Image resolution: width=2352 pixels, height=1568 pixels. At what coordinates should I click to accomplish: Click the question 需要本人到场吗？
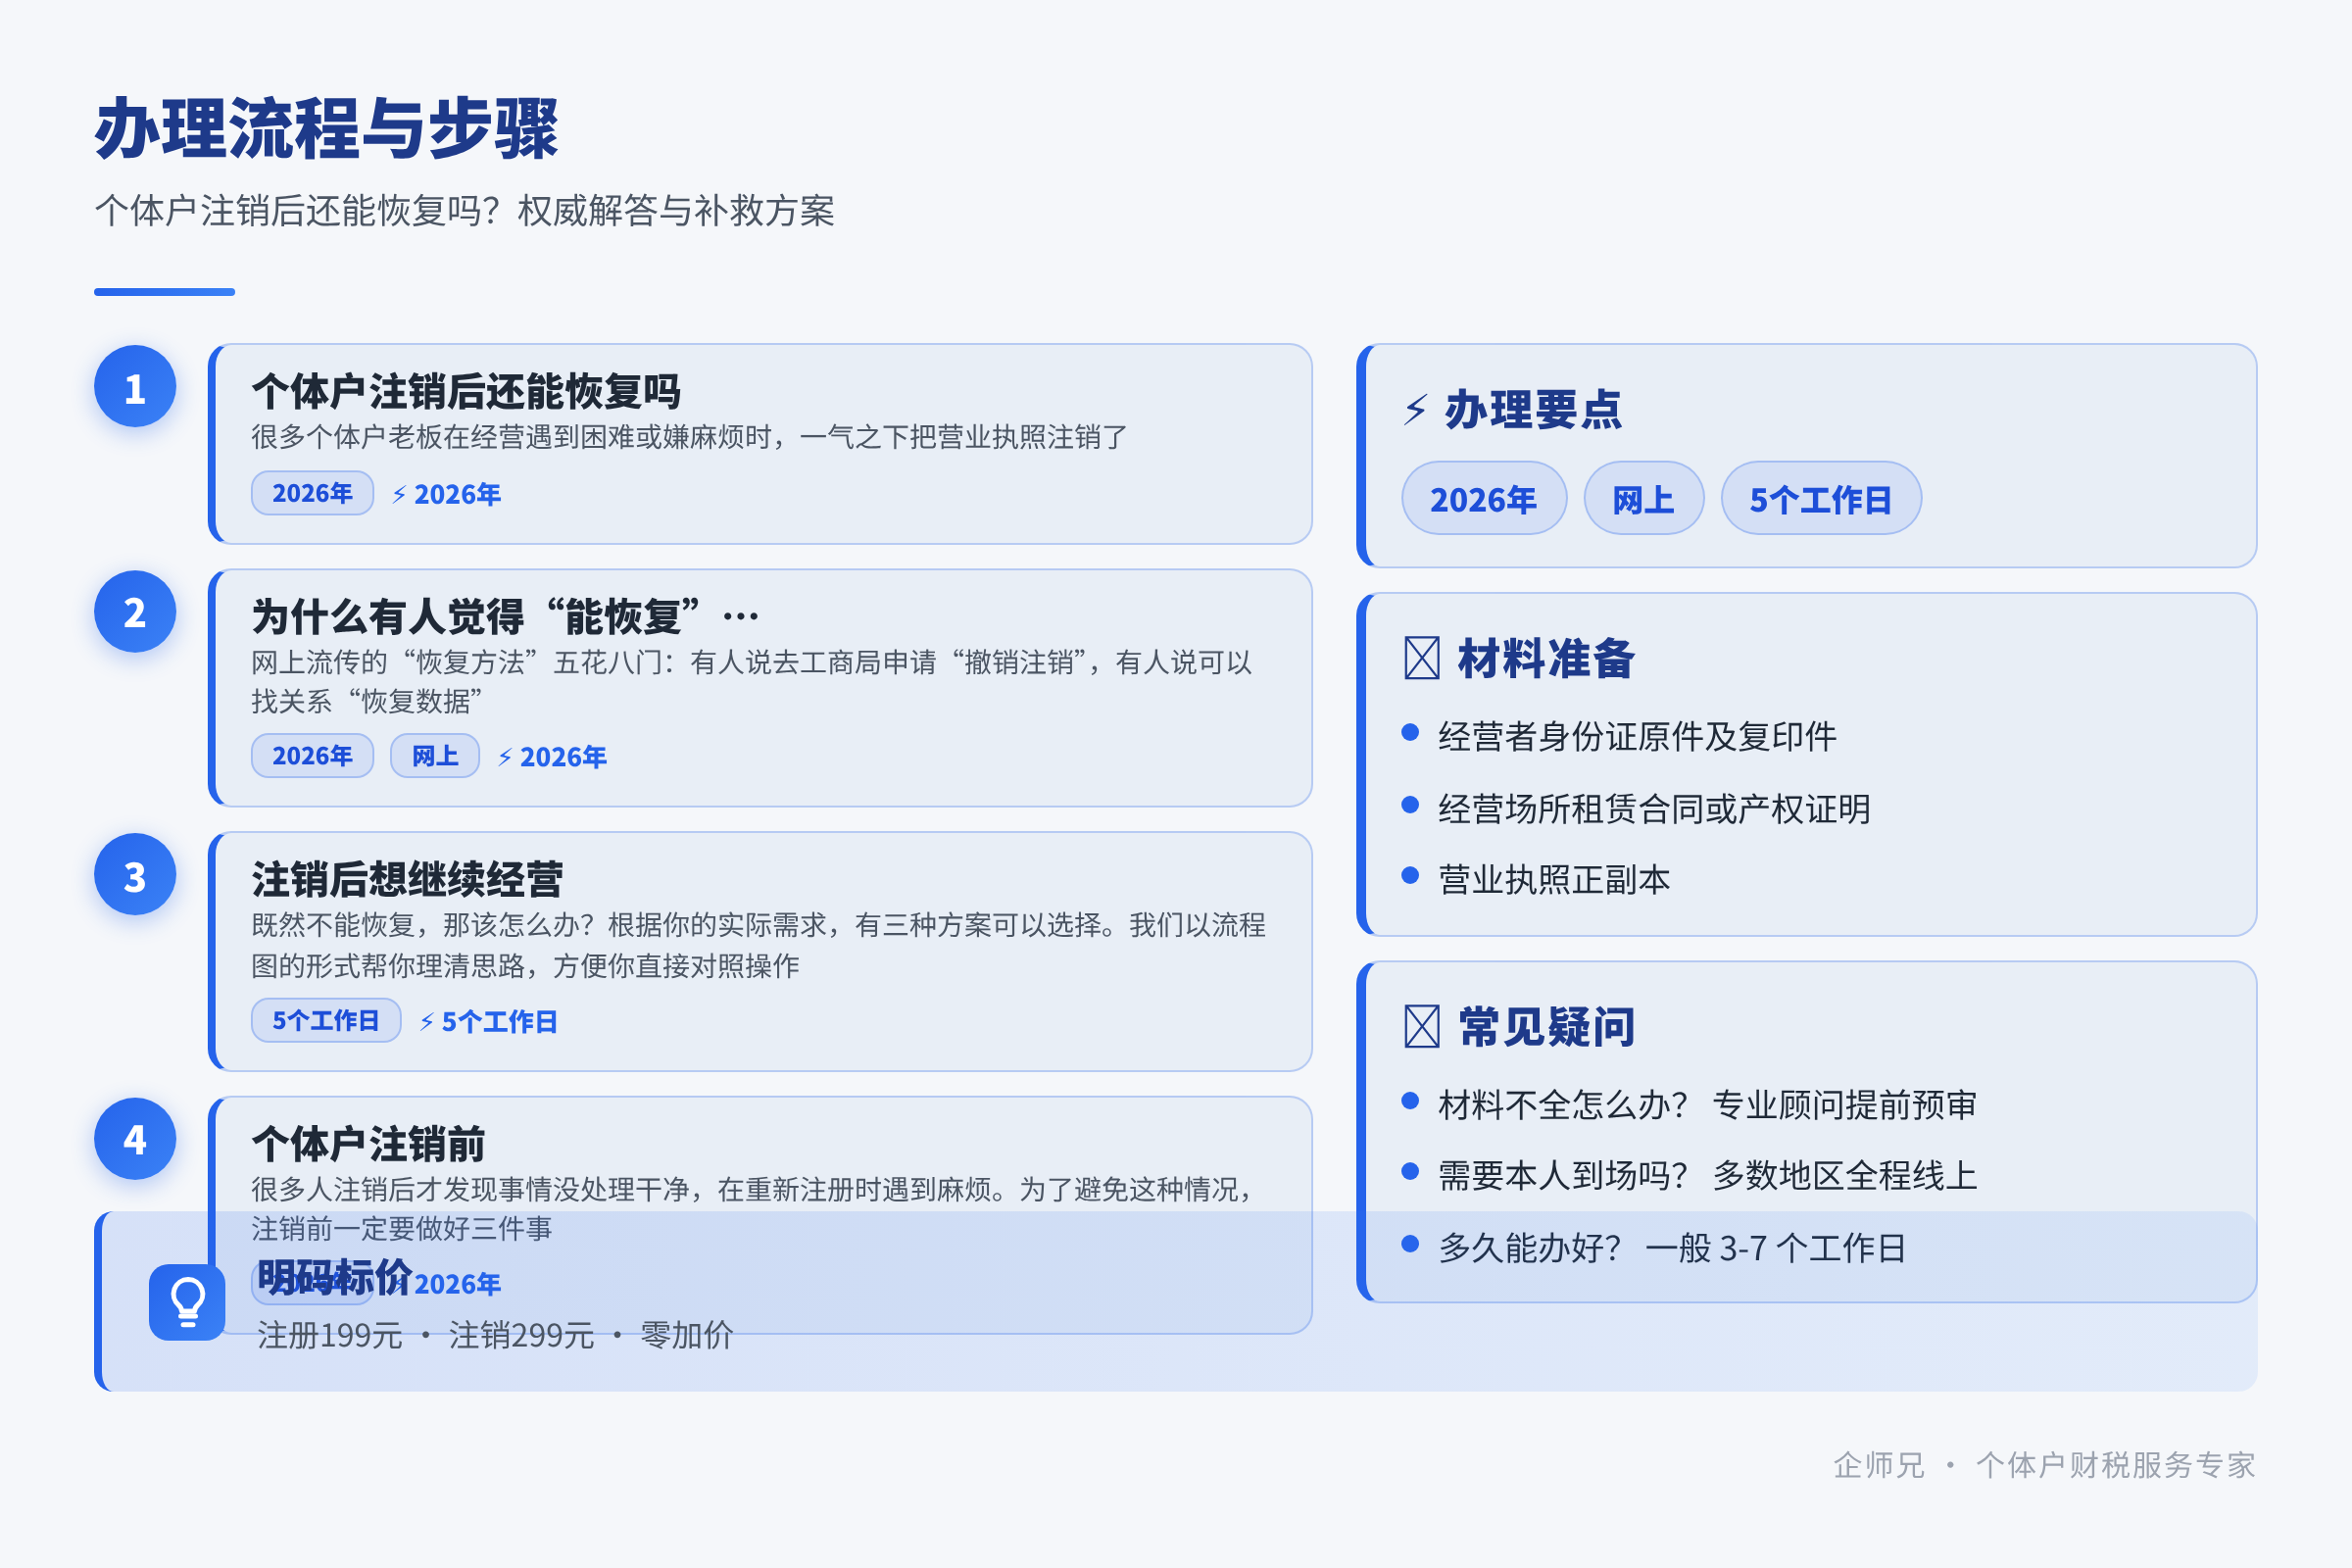pyautogui.click(x=1563, y=1175)
